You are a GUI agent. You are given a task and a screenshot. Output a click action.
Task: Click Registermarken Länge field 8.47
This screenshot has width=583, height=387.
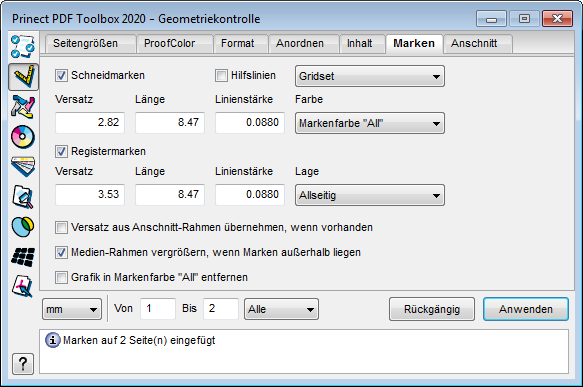pyautogui.click(x=170, y=195)
